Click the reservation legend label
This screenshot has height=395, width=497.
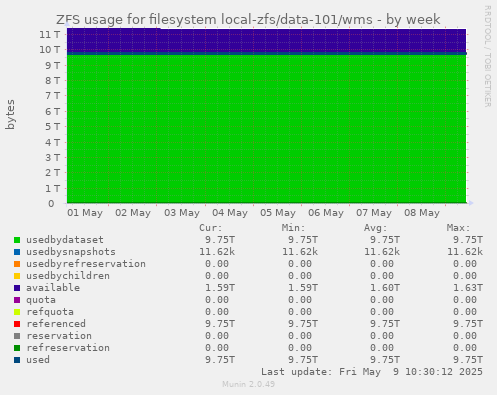point(59,336)
